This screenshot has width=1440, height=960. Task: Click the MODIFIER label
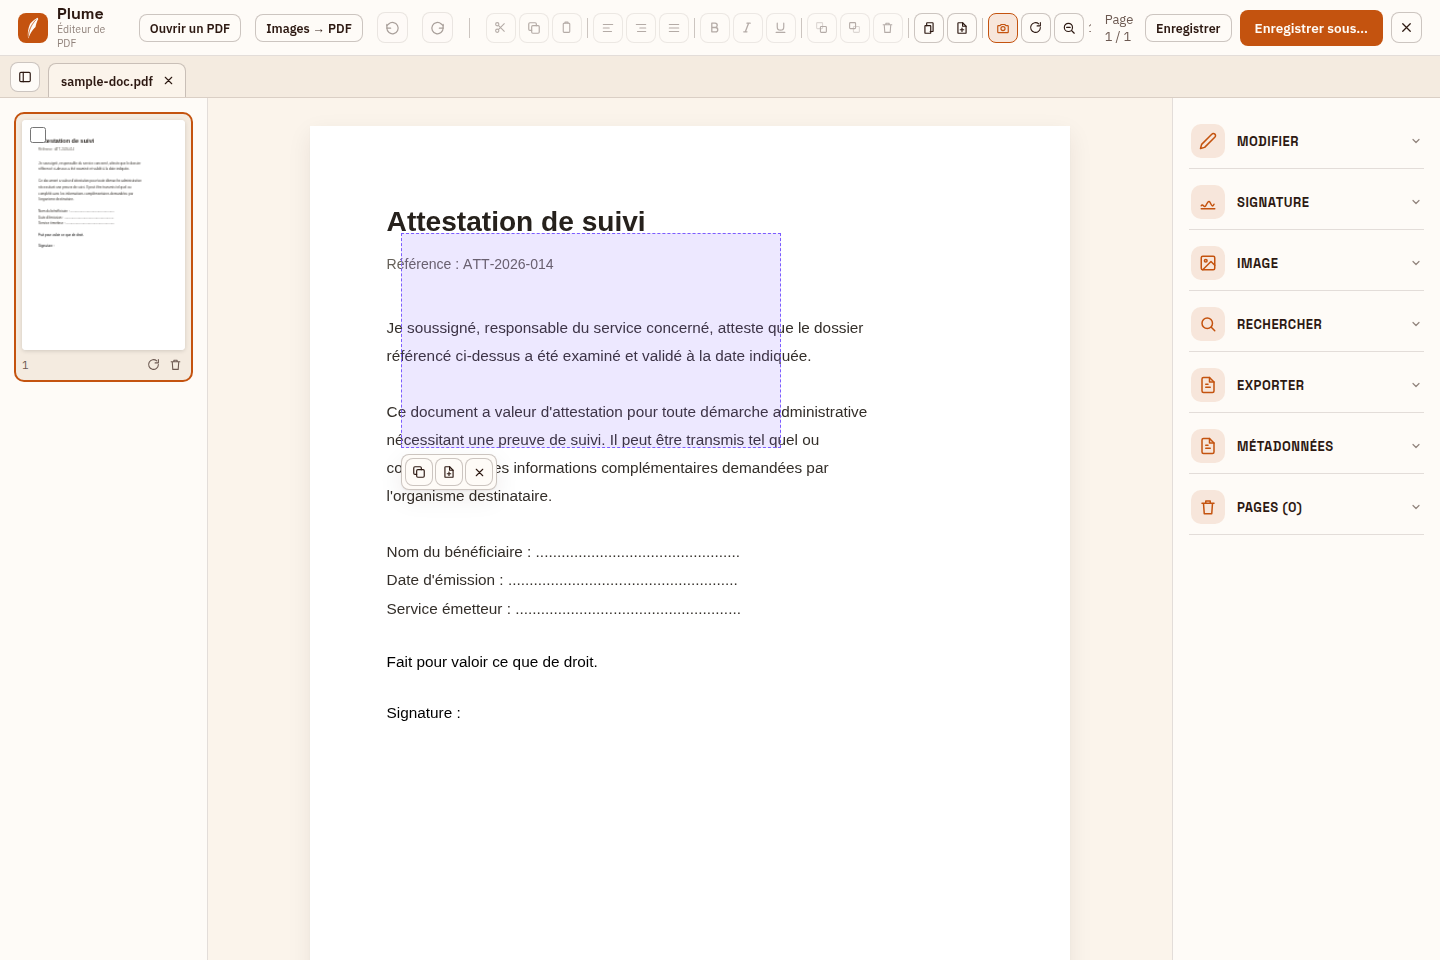tap(1268, 141)
